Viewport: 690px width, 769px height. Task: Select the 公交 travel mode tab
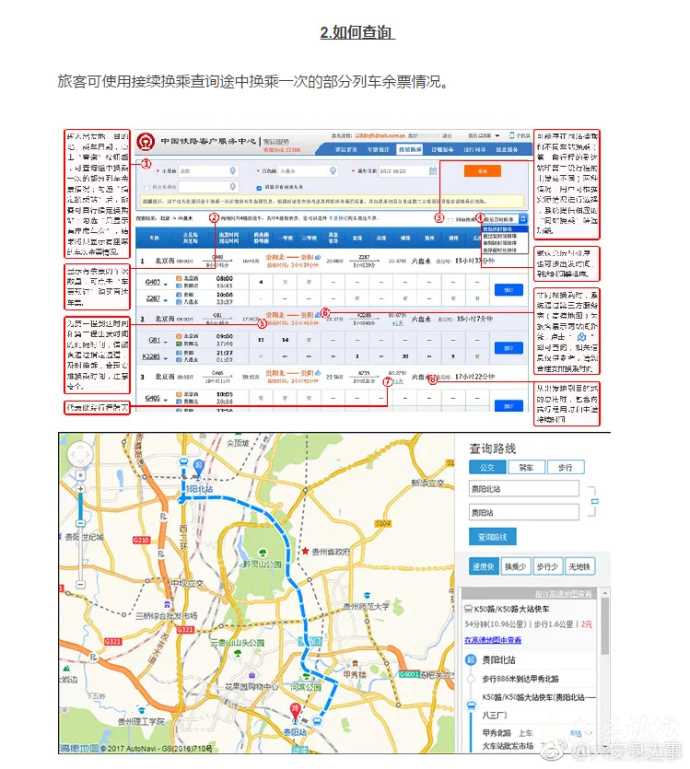485,466
